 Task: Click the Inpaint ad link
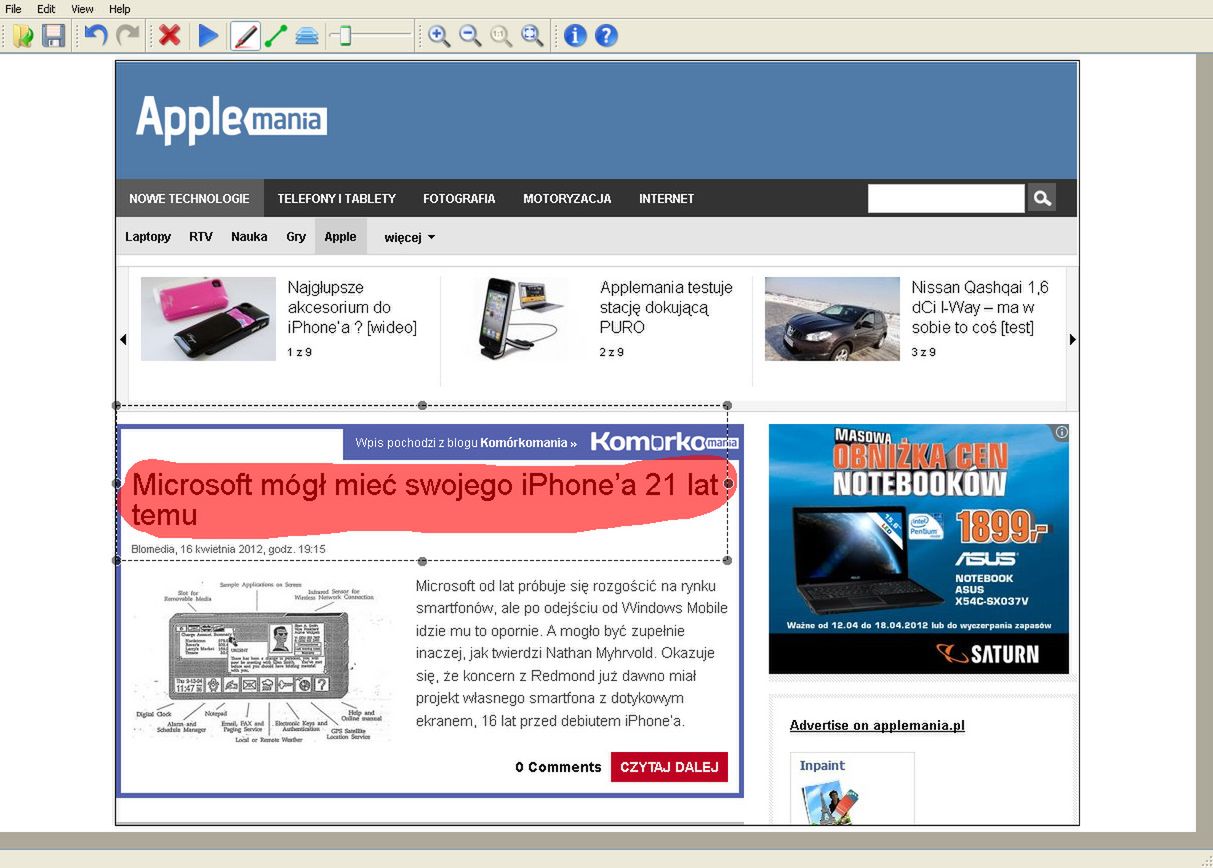point(822,765)
